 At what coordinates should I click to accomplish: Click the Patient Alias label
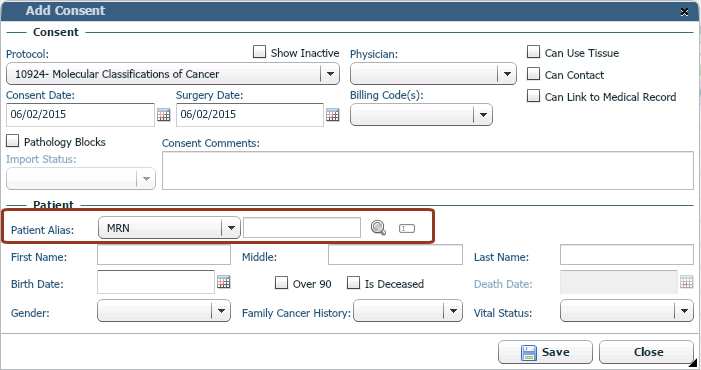coord(42,230)
